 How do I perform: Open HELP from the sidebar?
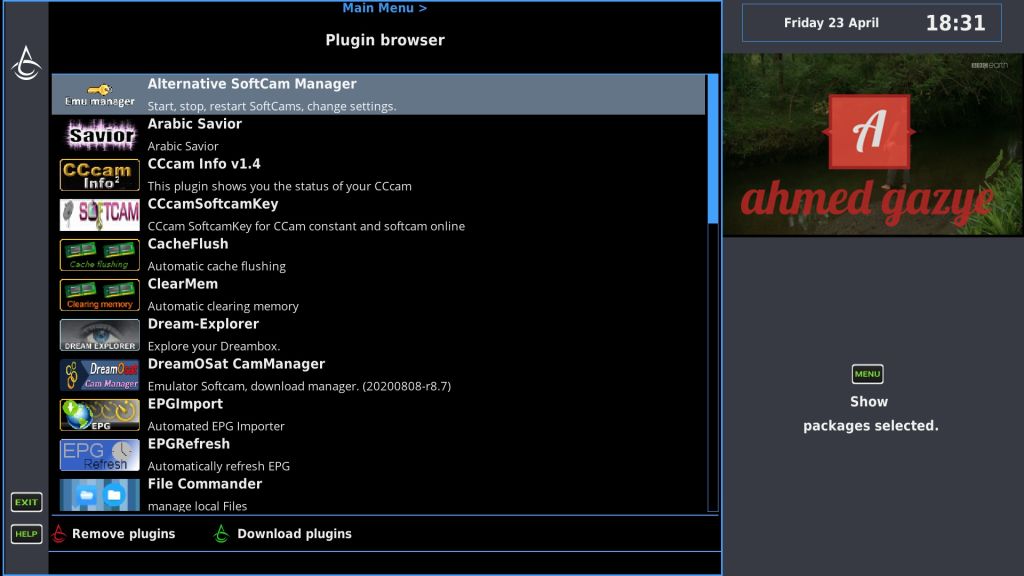[26, 534]
